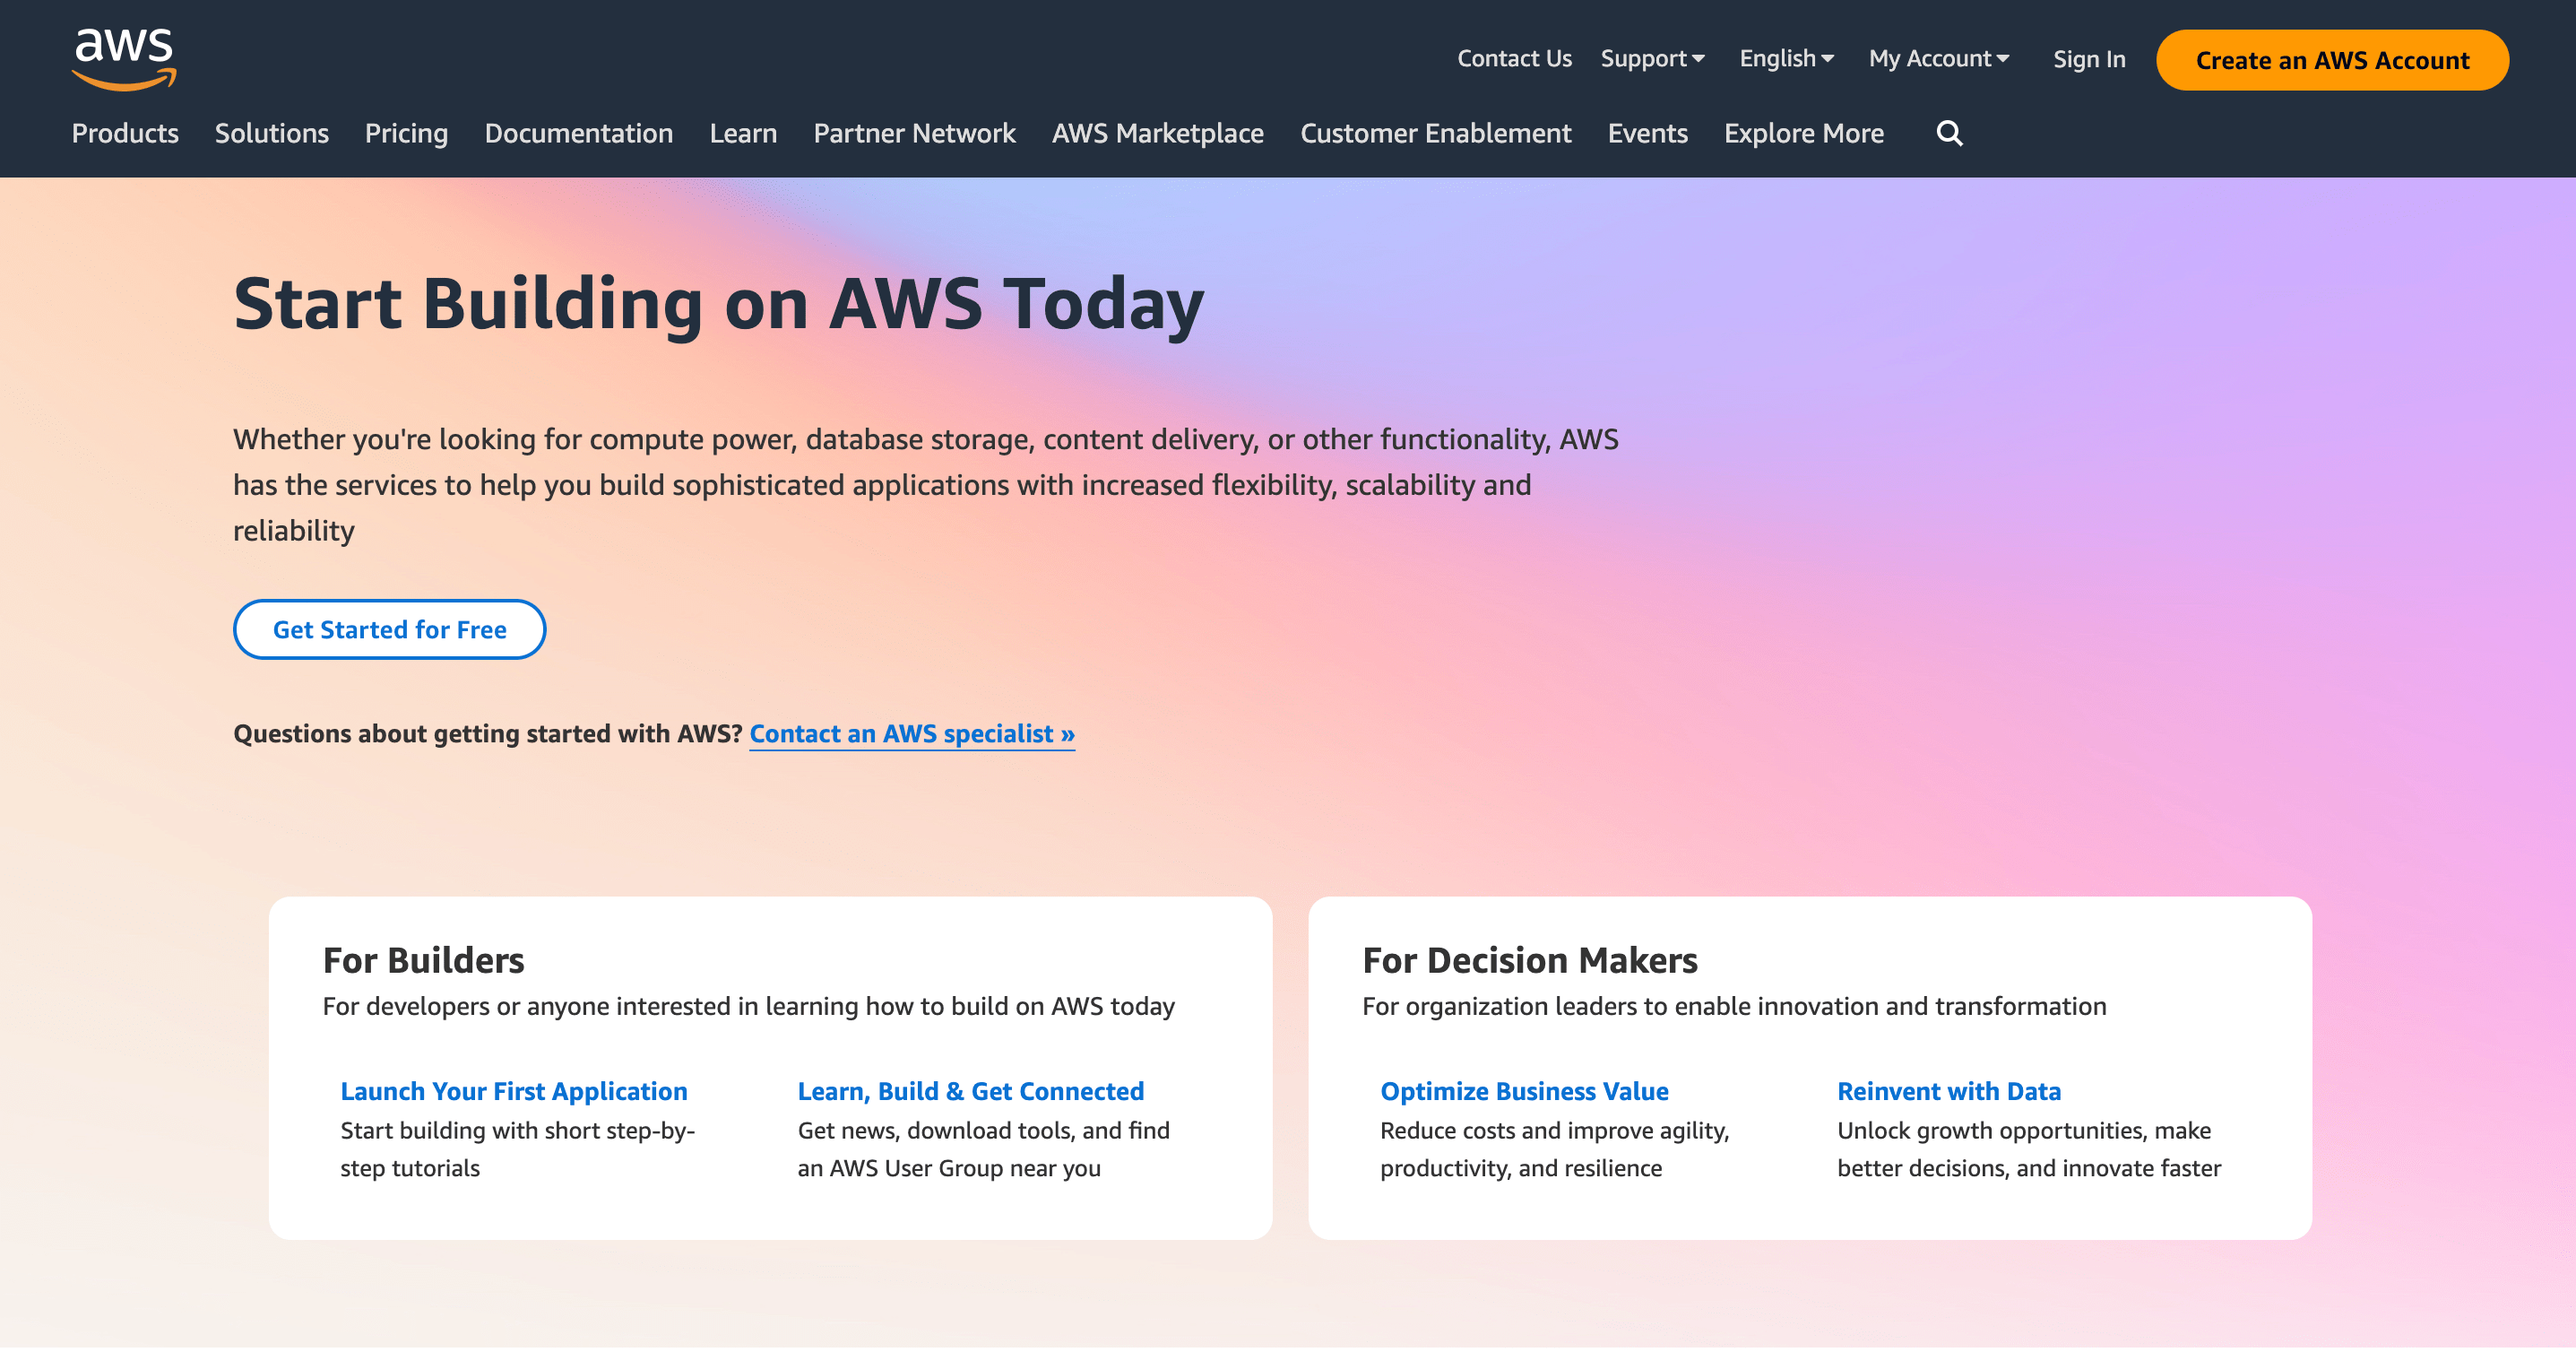Open the Products menu
2576x1352 pixels.
point(125,133)
